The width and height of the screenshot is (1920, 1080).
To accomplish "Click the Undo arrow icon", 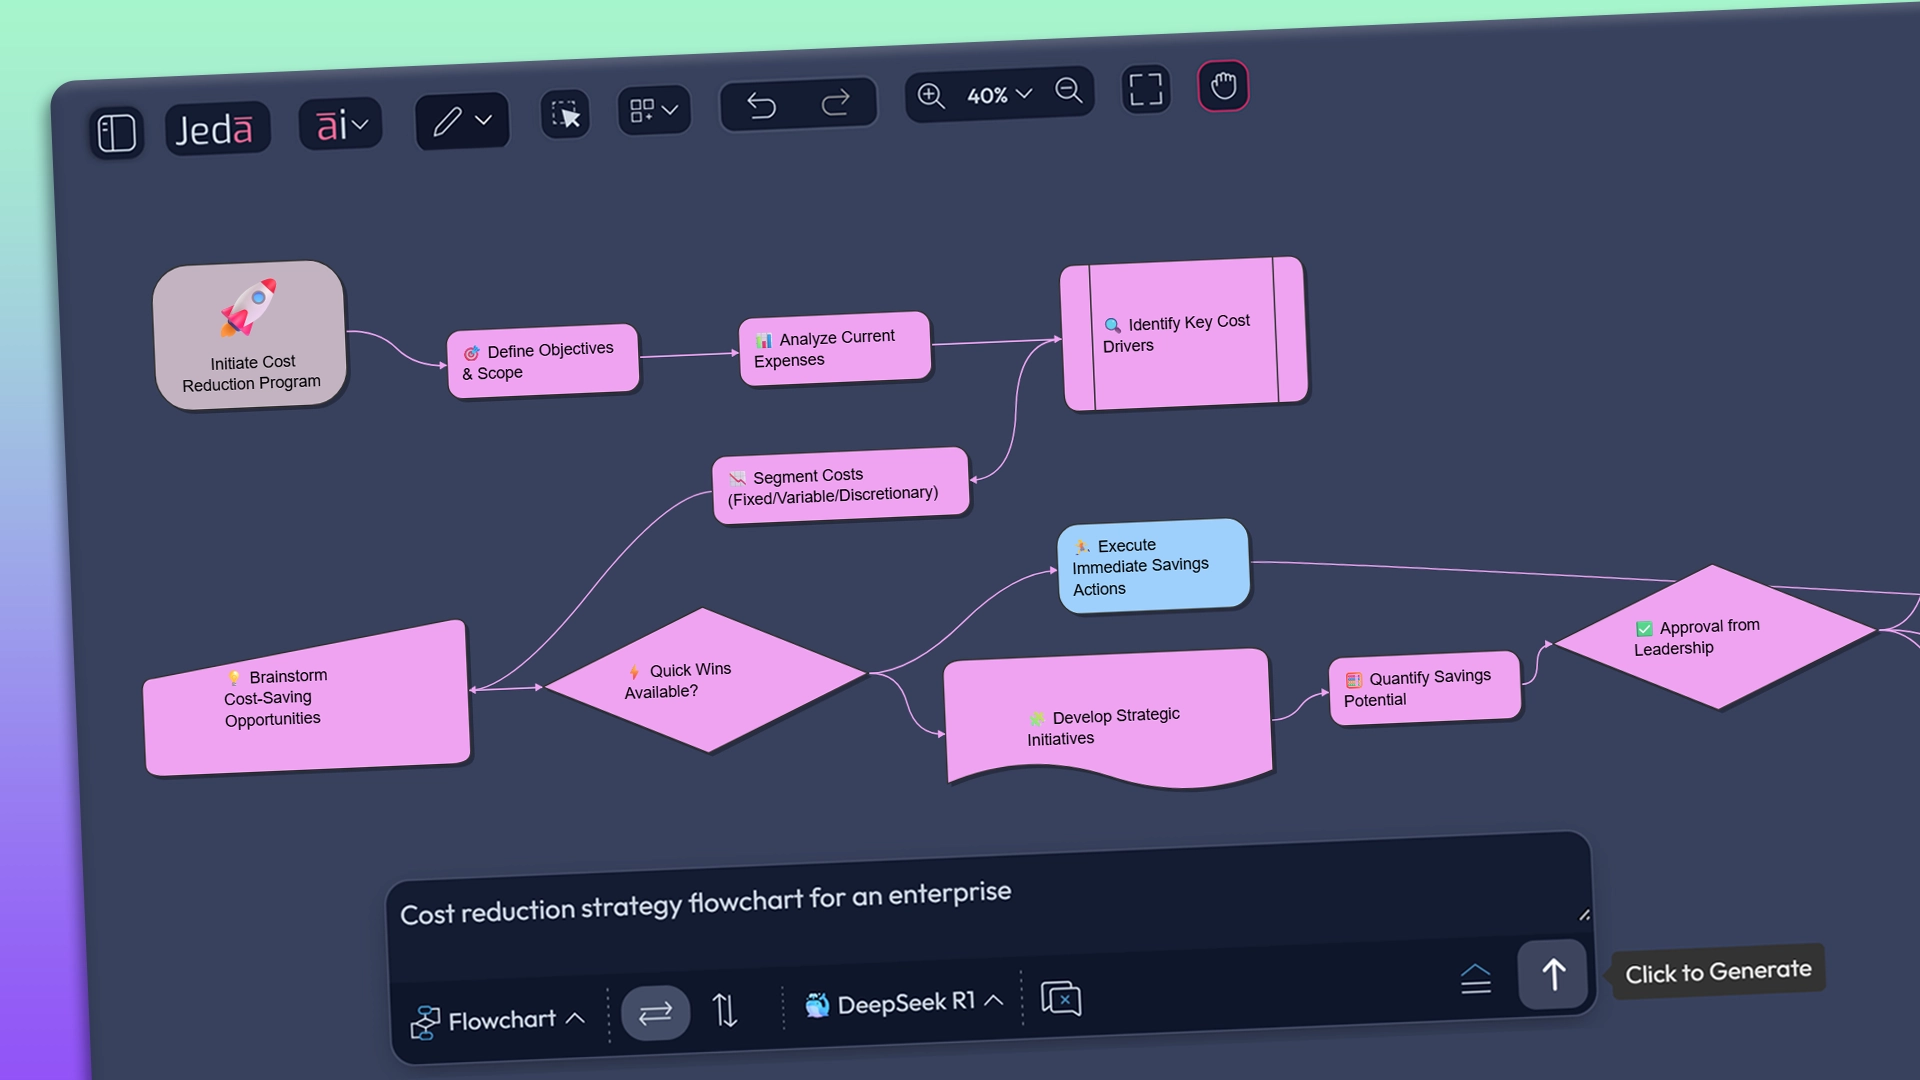I will point(763,105).
